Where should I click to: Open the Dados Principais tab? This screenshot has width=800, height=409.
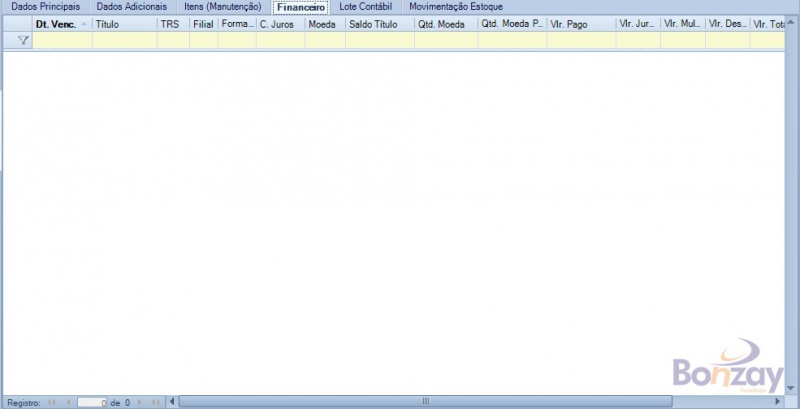(45, 7)
